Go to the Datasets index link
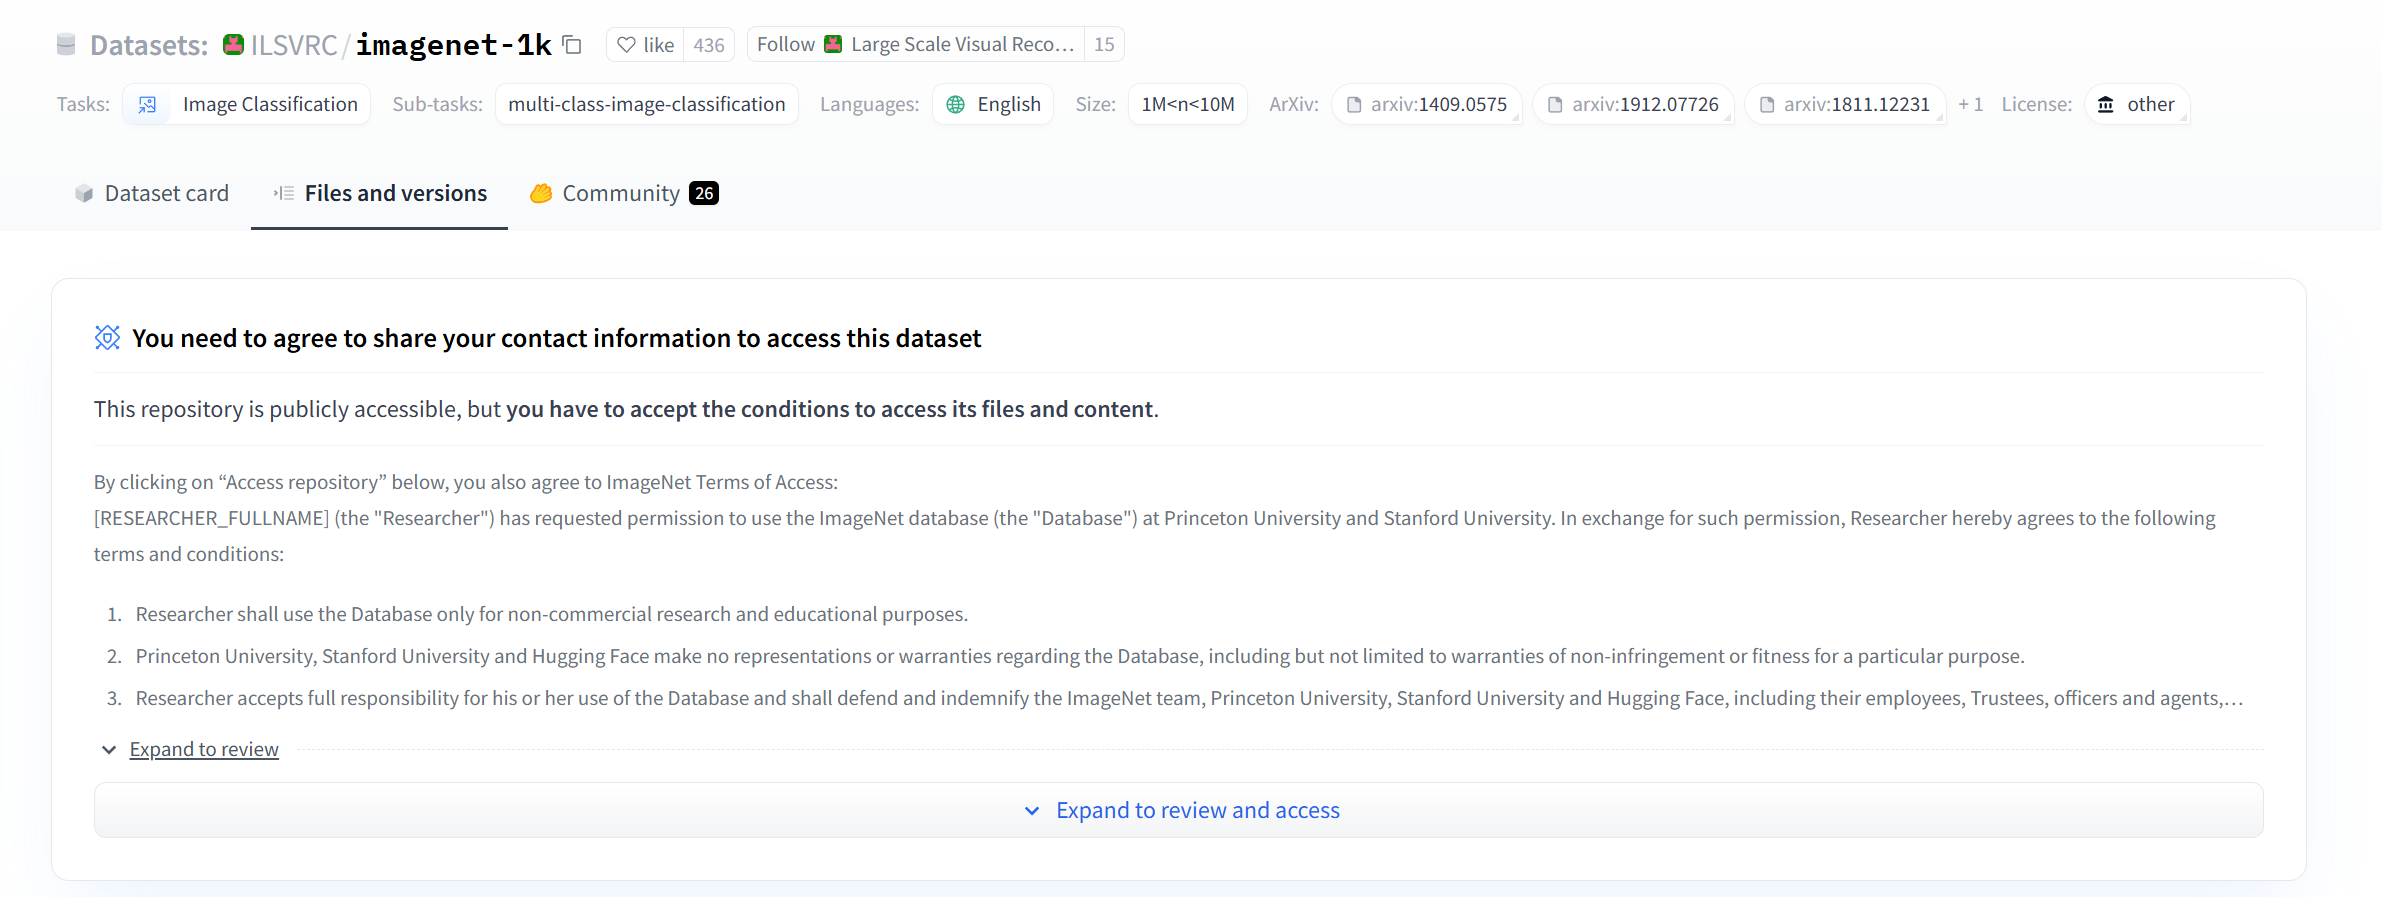 coord(149,45)
